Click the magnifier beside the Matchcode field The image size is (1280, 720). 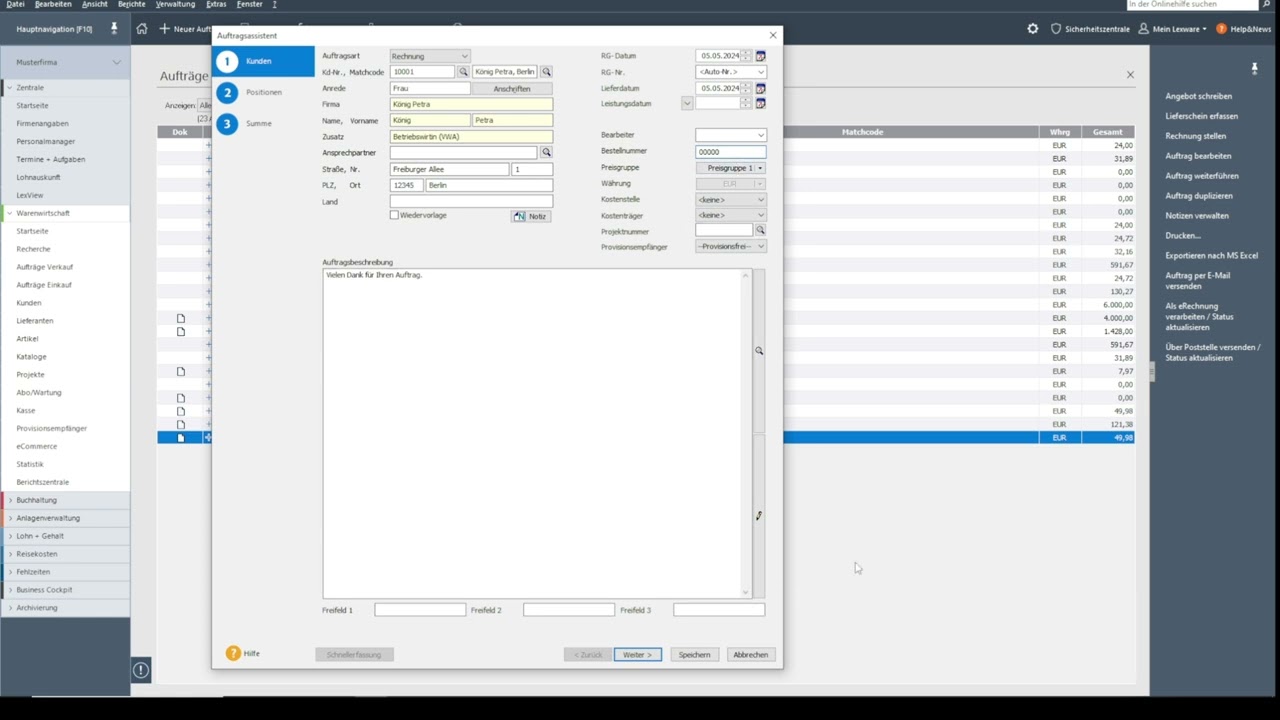point(546,72)
